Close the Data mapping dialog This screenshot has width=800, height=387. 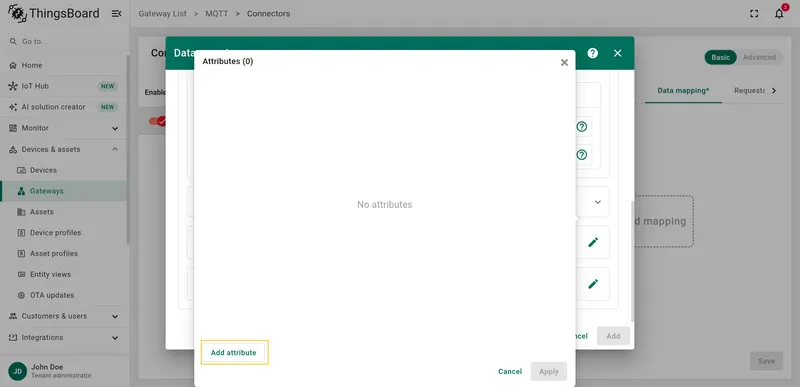click(618, 53)
